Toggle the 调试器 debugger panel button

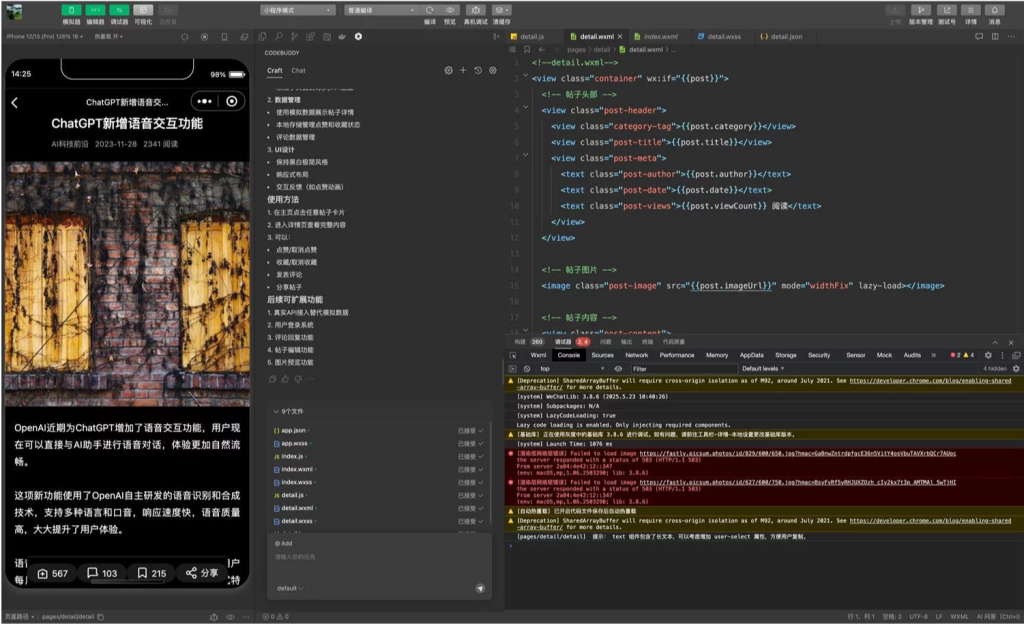coord(119,10)
